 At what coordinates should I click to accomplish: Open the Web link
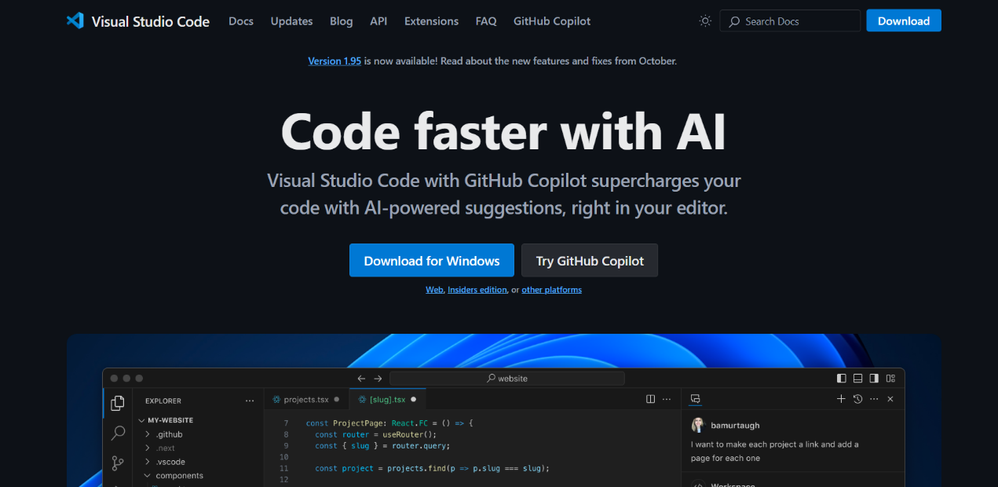(x=434, y=290)
